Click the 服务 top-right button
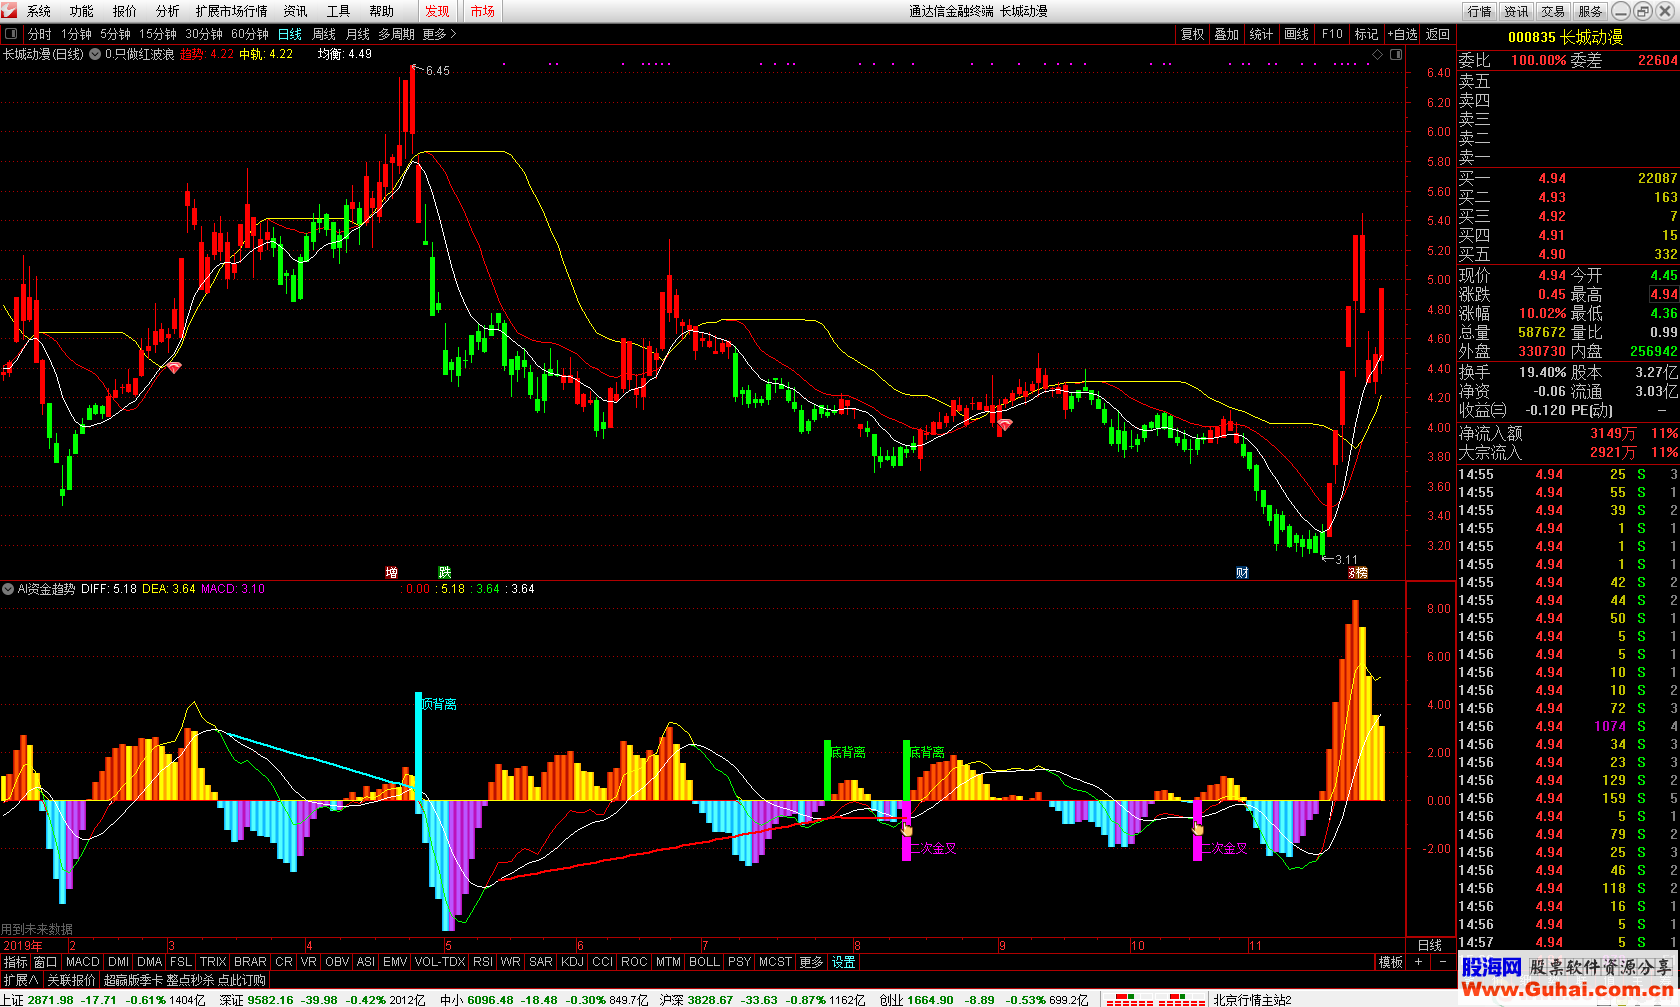 [x=1590, y=11]
